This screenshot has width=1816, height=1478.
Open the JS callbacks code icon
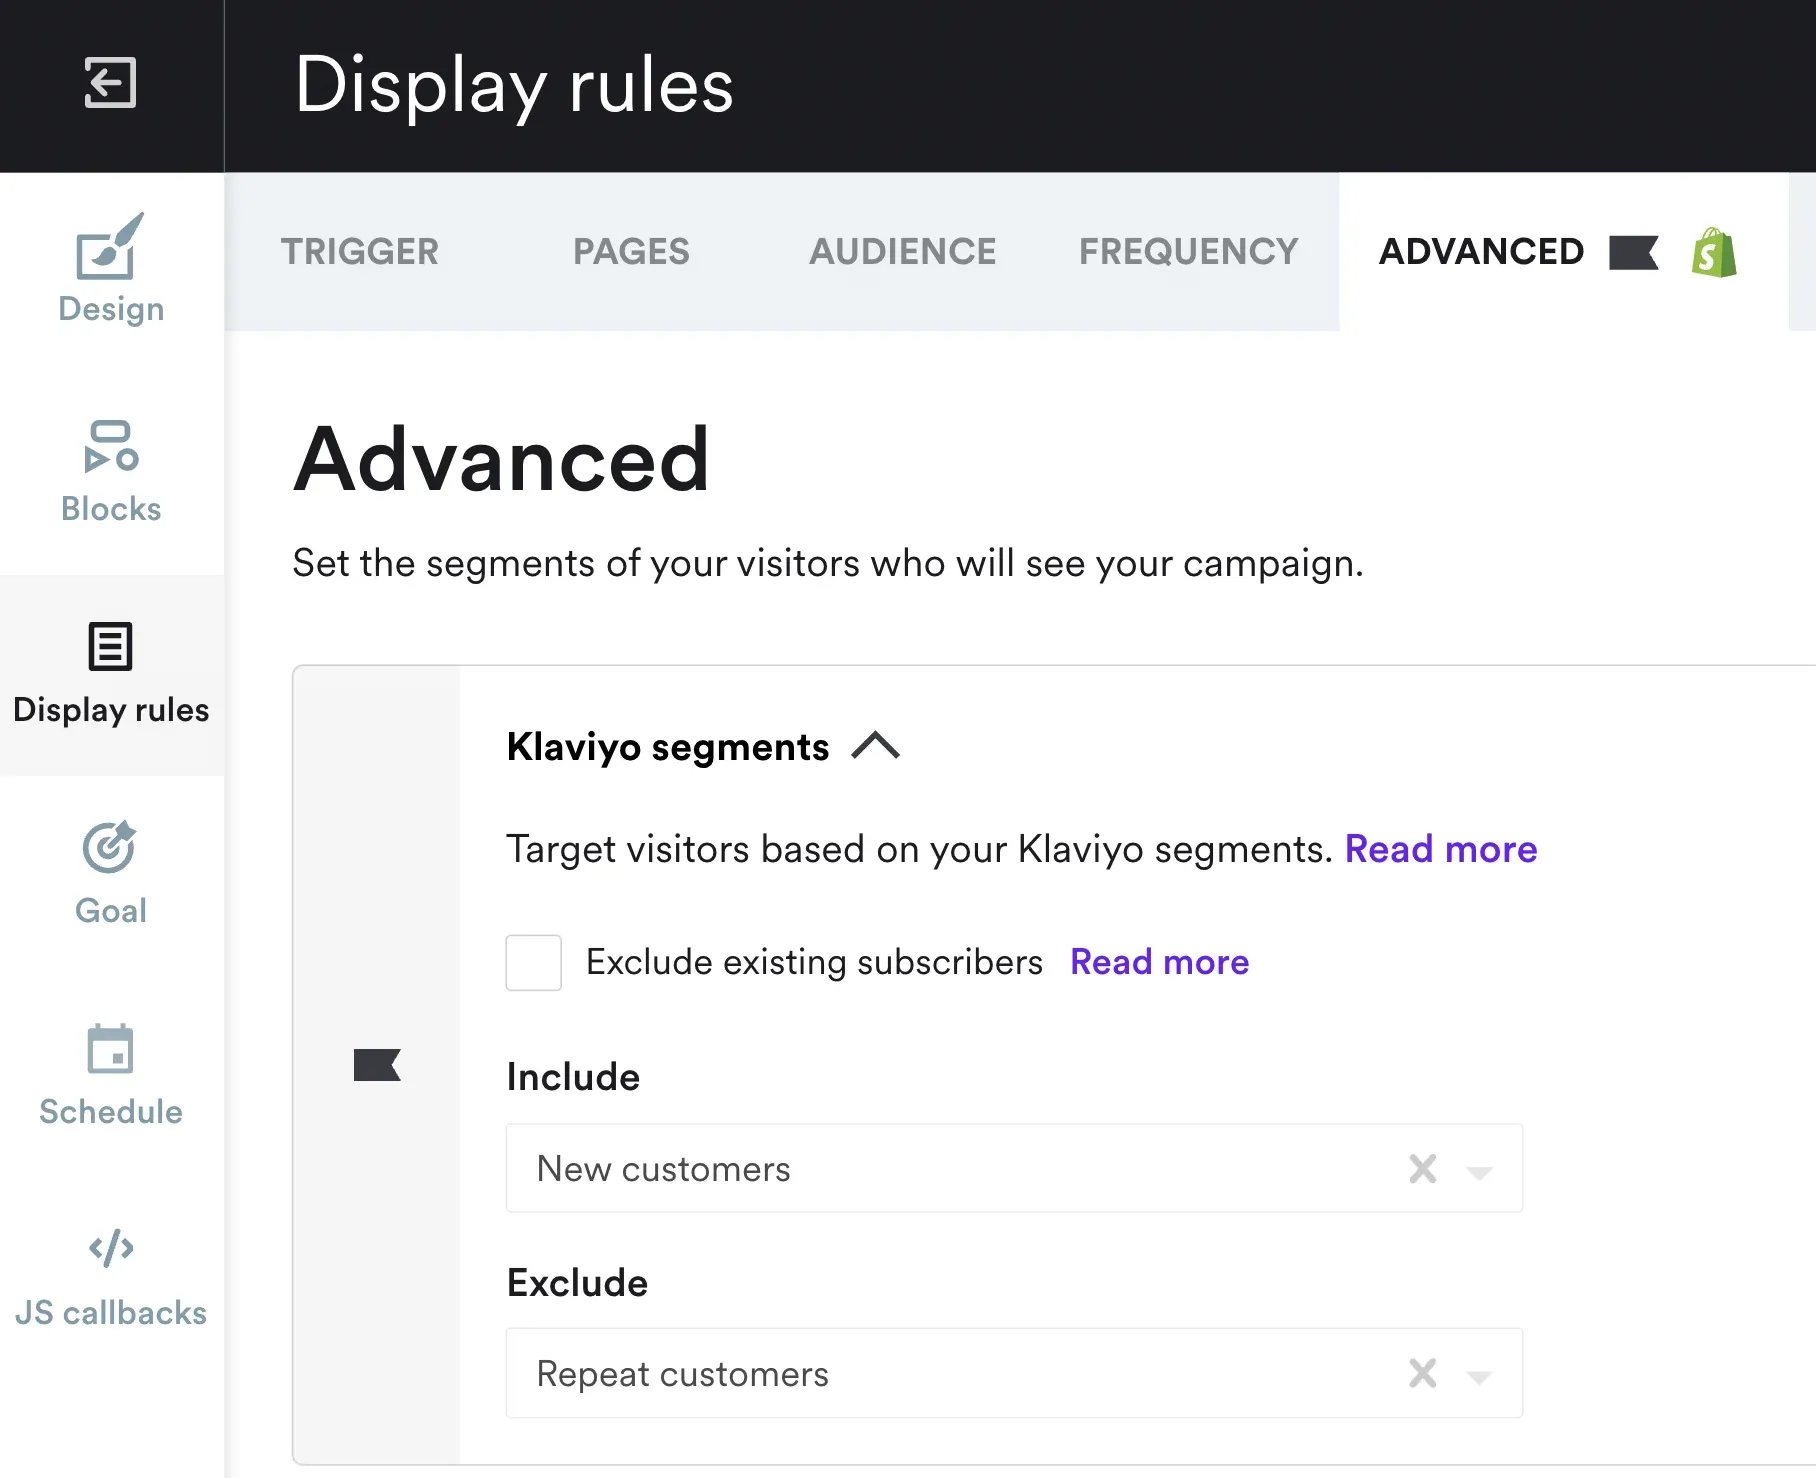click(111, 1248)
